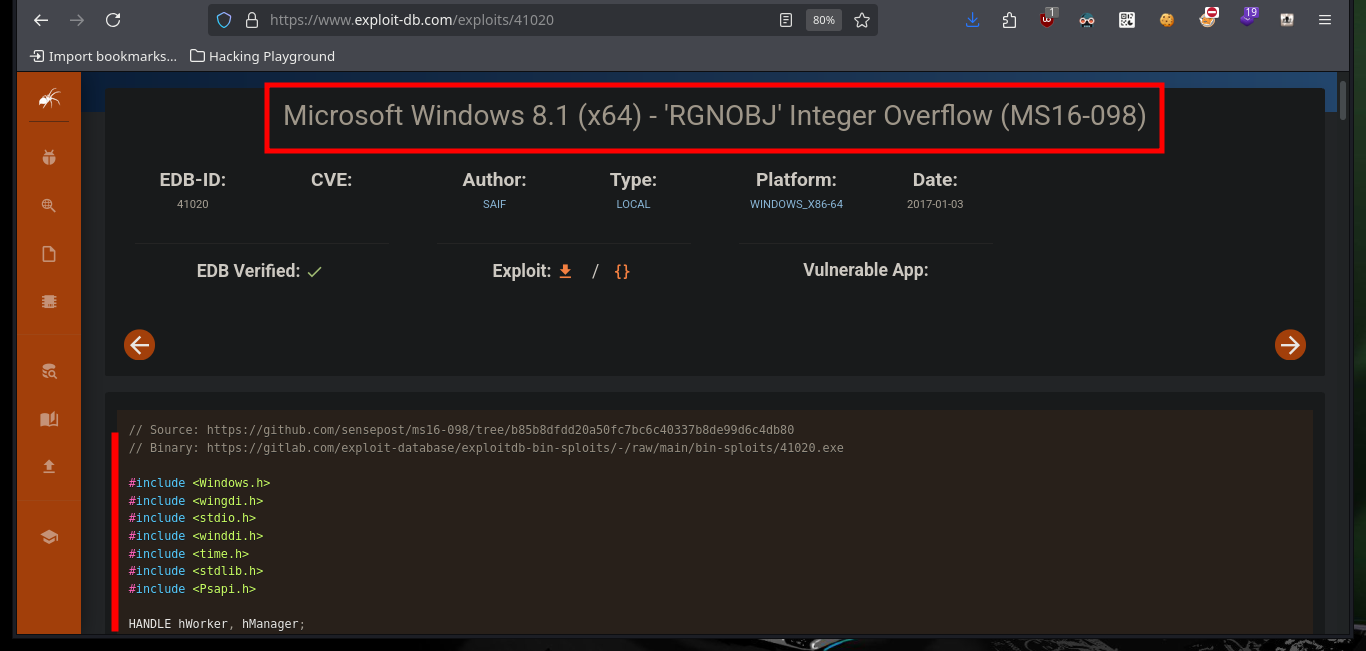The width and height of the screenshot is (1366, 651).
Task: Open the 80% zoom level indicator
Action: pos(824,20)
